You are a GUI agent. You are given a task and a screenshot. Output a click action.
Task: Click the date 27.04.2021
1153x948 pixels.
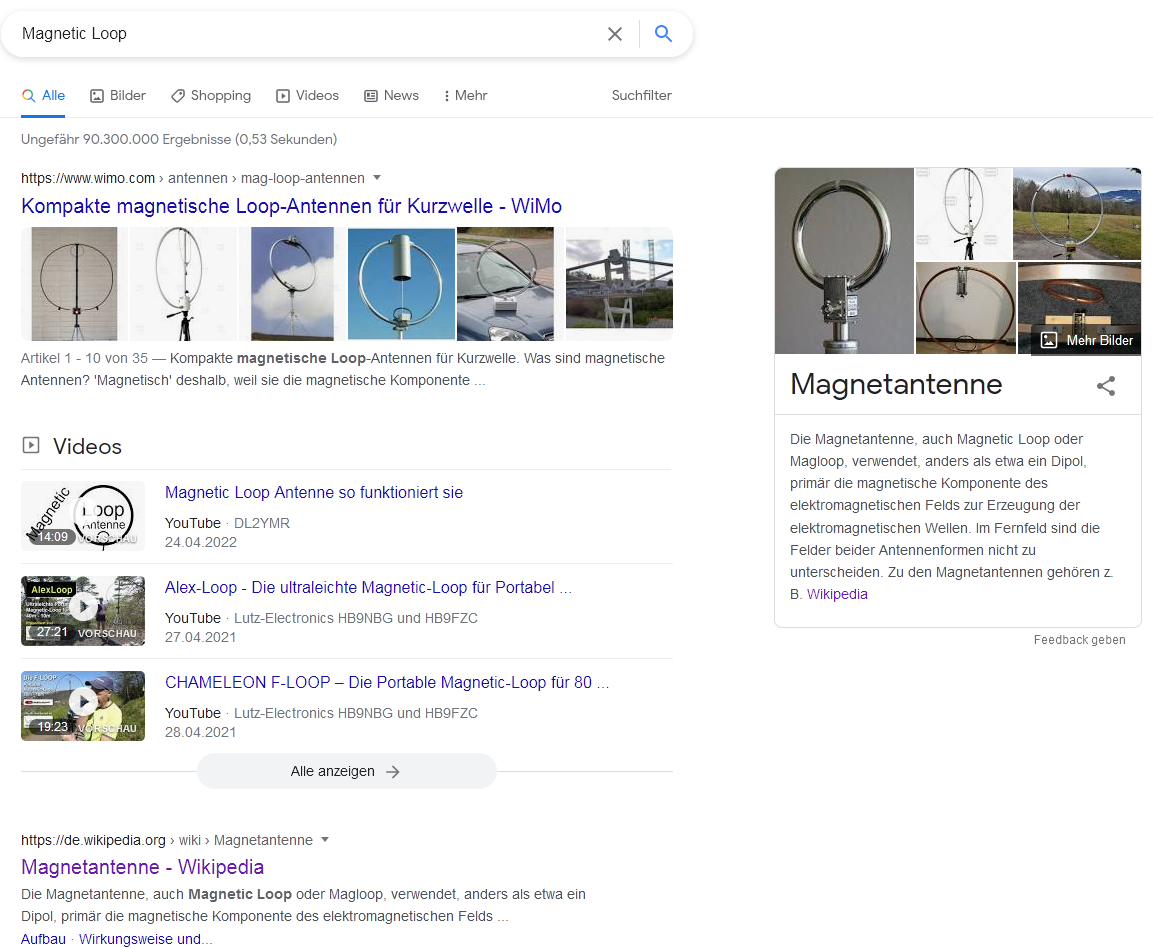pyautogui.click(x=200, y=637)
